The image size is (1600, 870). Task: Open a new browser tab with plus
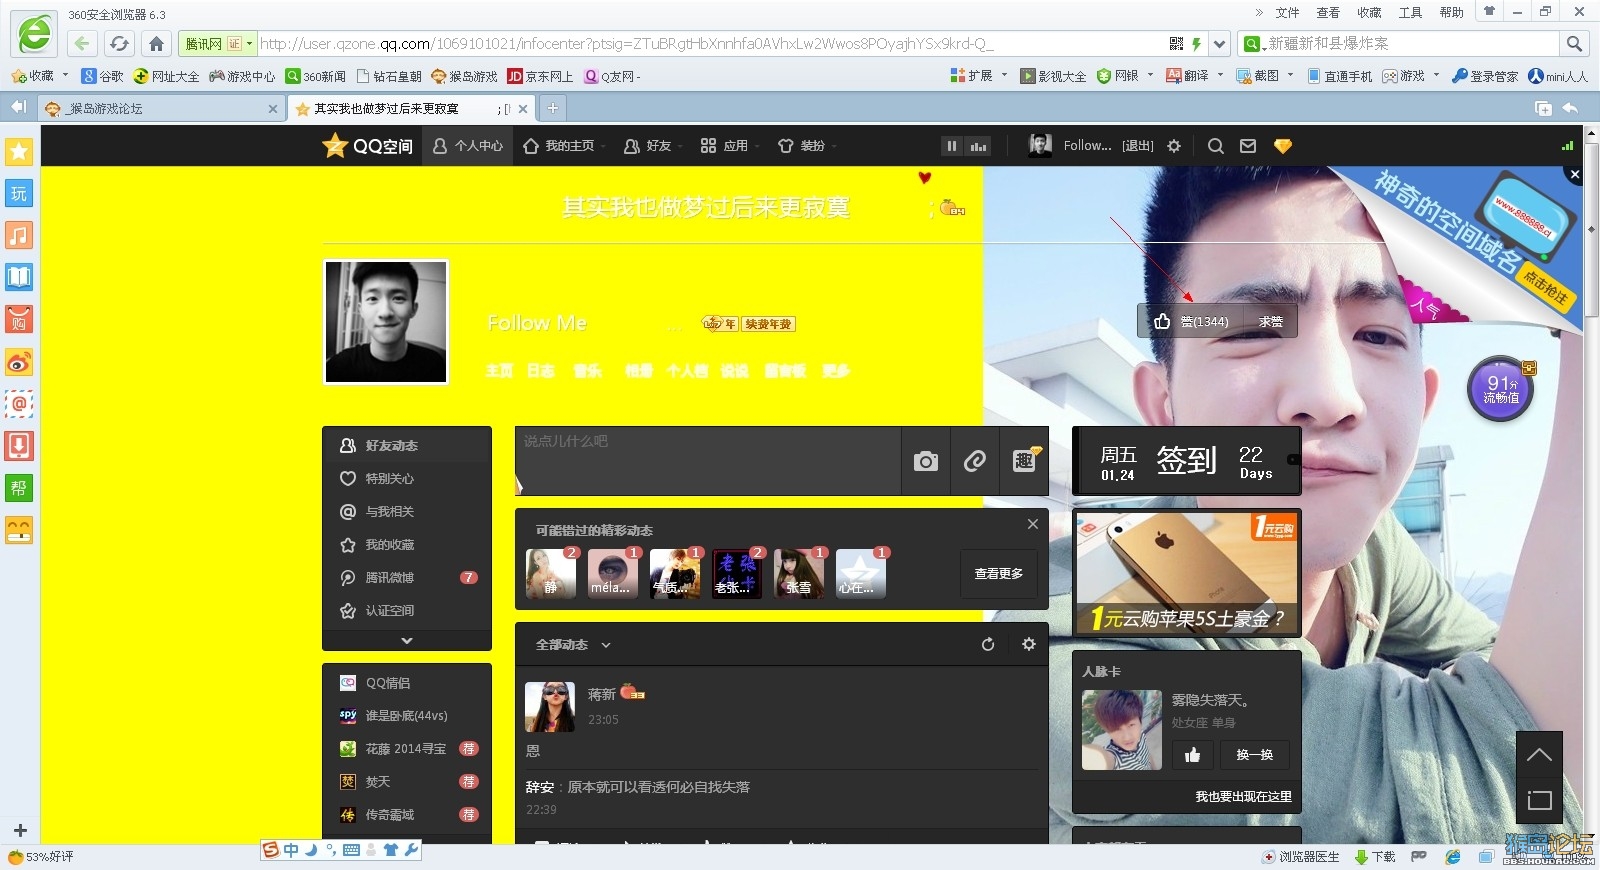coord(552,108)
